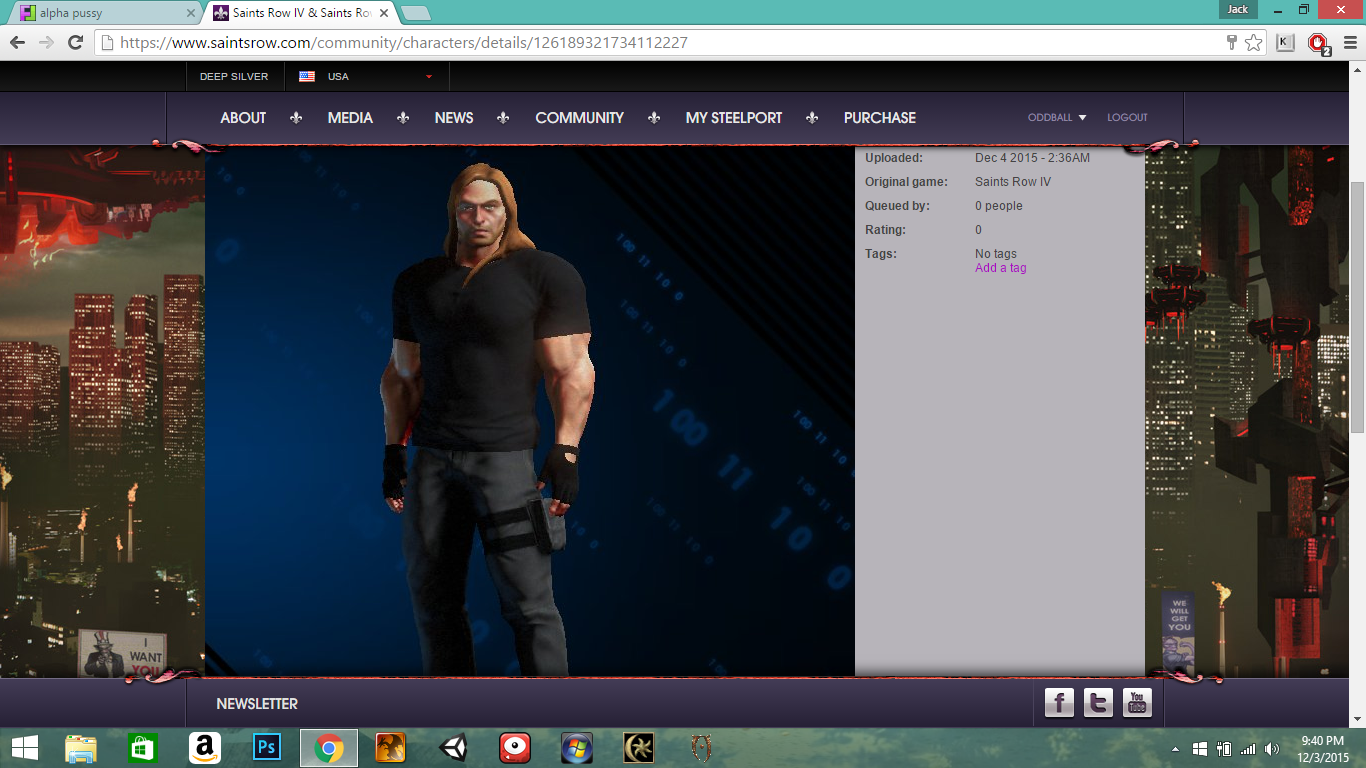This screenshot has width=1366, height=768.
Task: Expand the ODDBALL account dropdown
Action: (x=1057, y=118)
